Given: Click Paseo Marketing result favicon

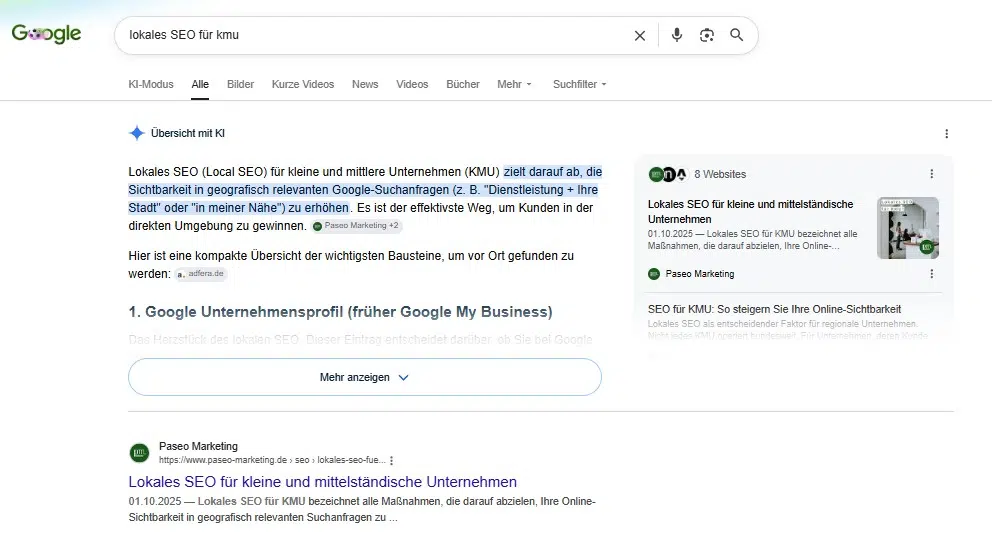Looking at the screenshot, I should 139,452.
